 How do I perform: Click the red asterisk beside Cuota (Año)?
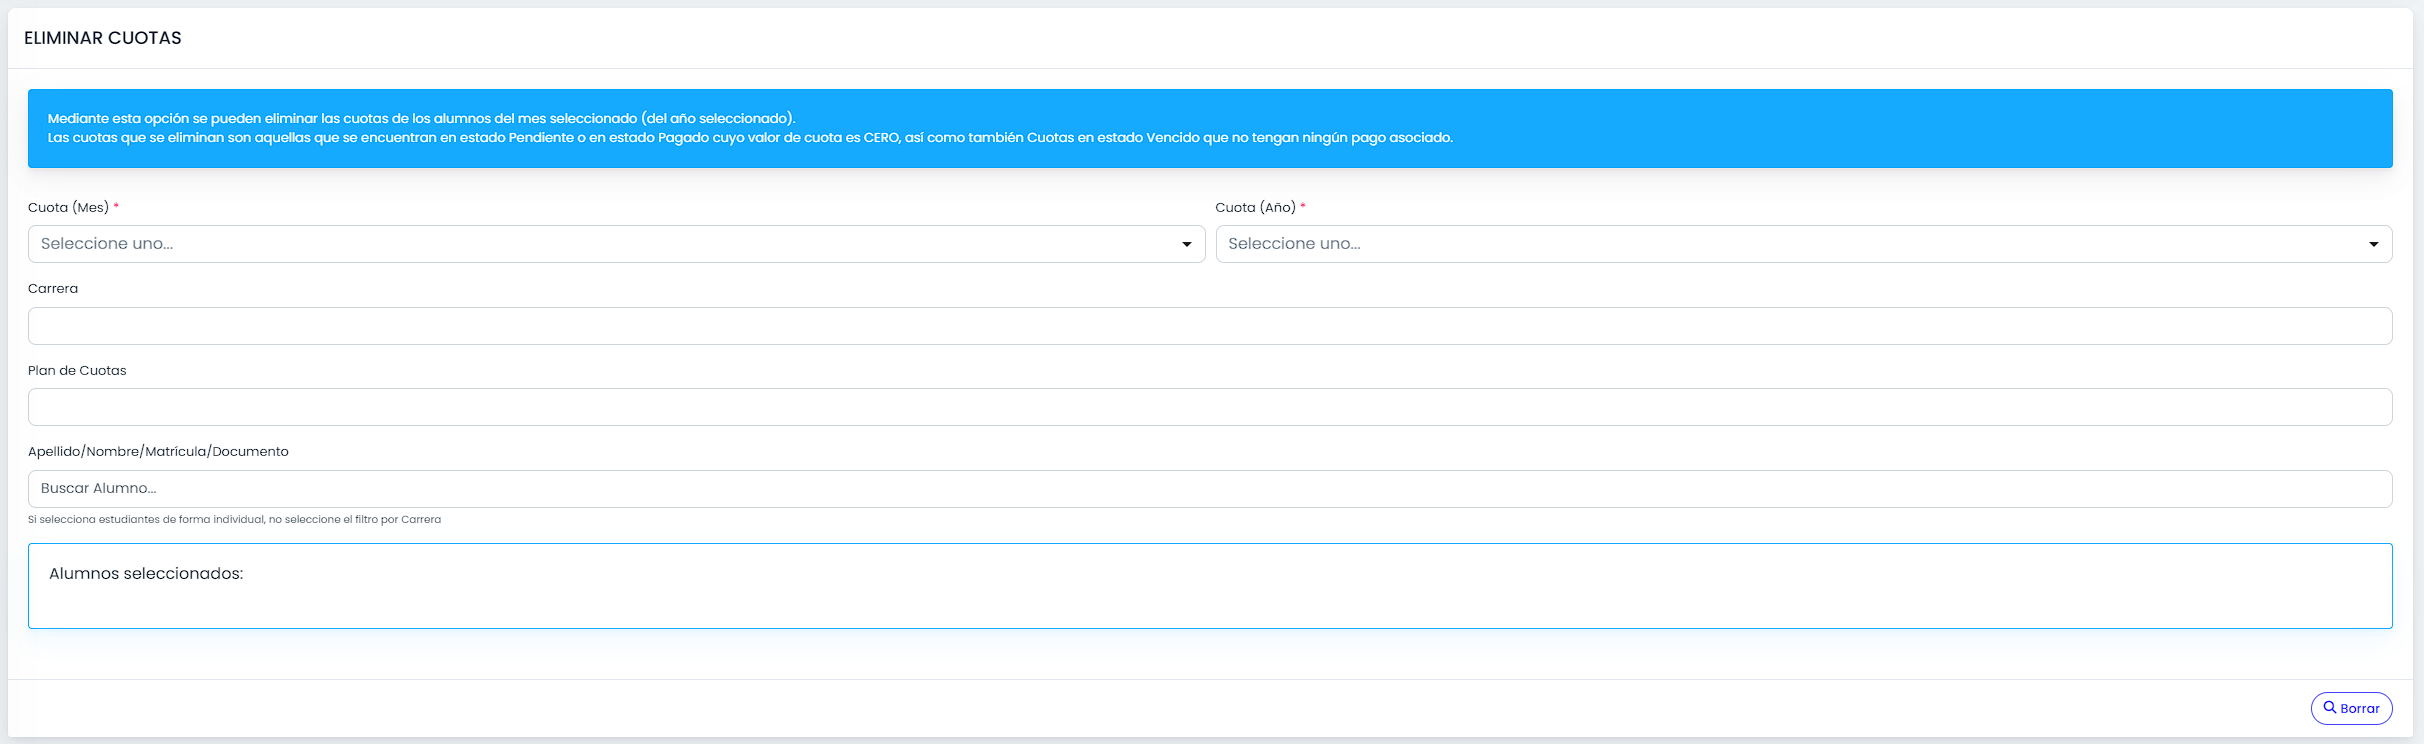(x=1303, y=206)
